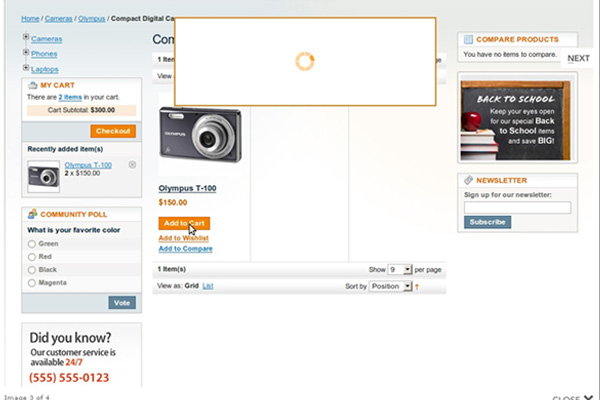Viewport: 600px width, 400px height.
Task: Open the Olympus T-100 product image
Action: (201, 135)
